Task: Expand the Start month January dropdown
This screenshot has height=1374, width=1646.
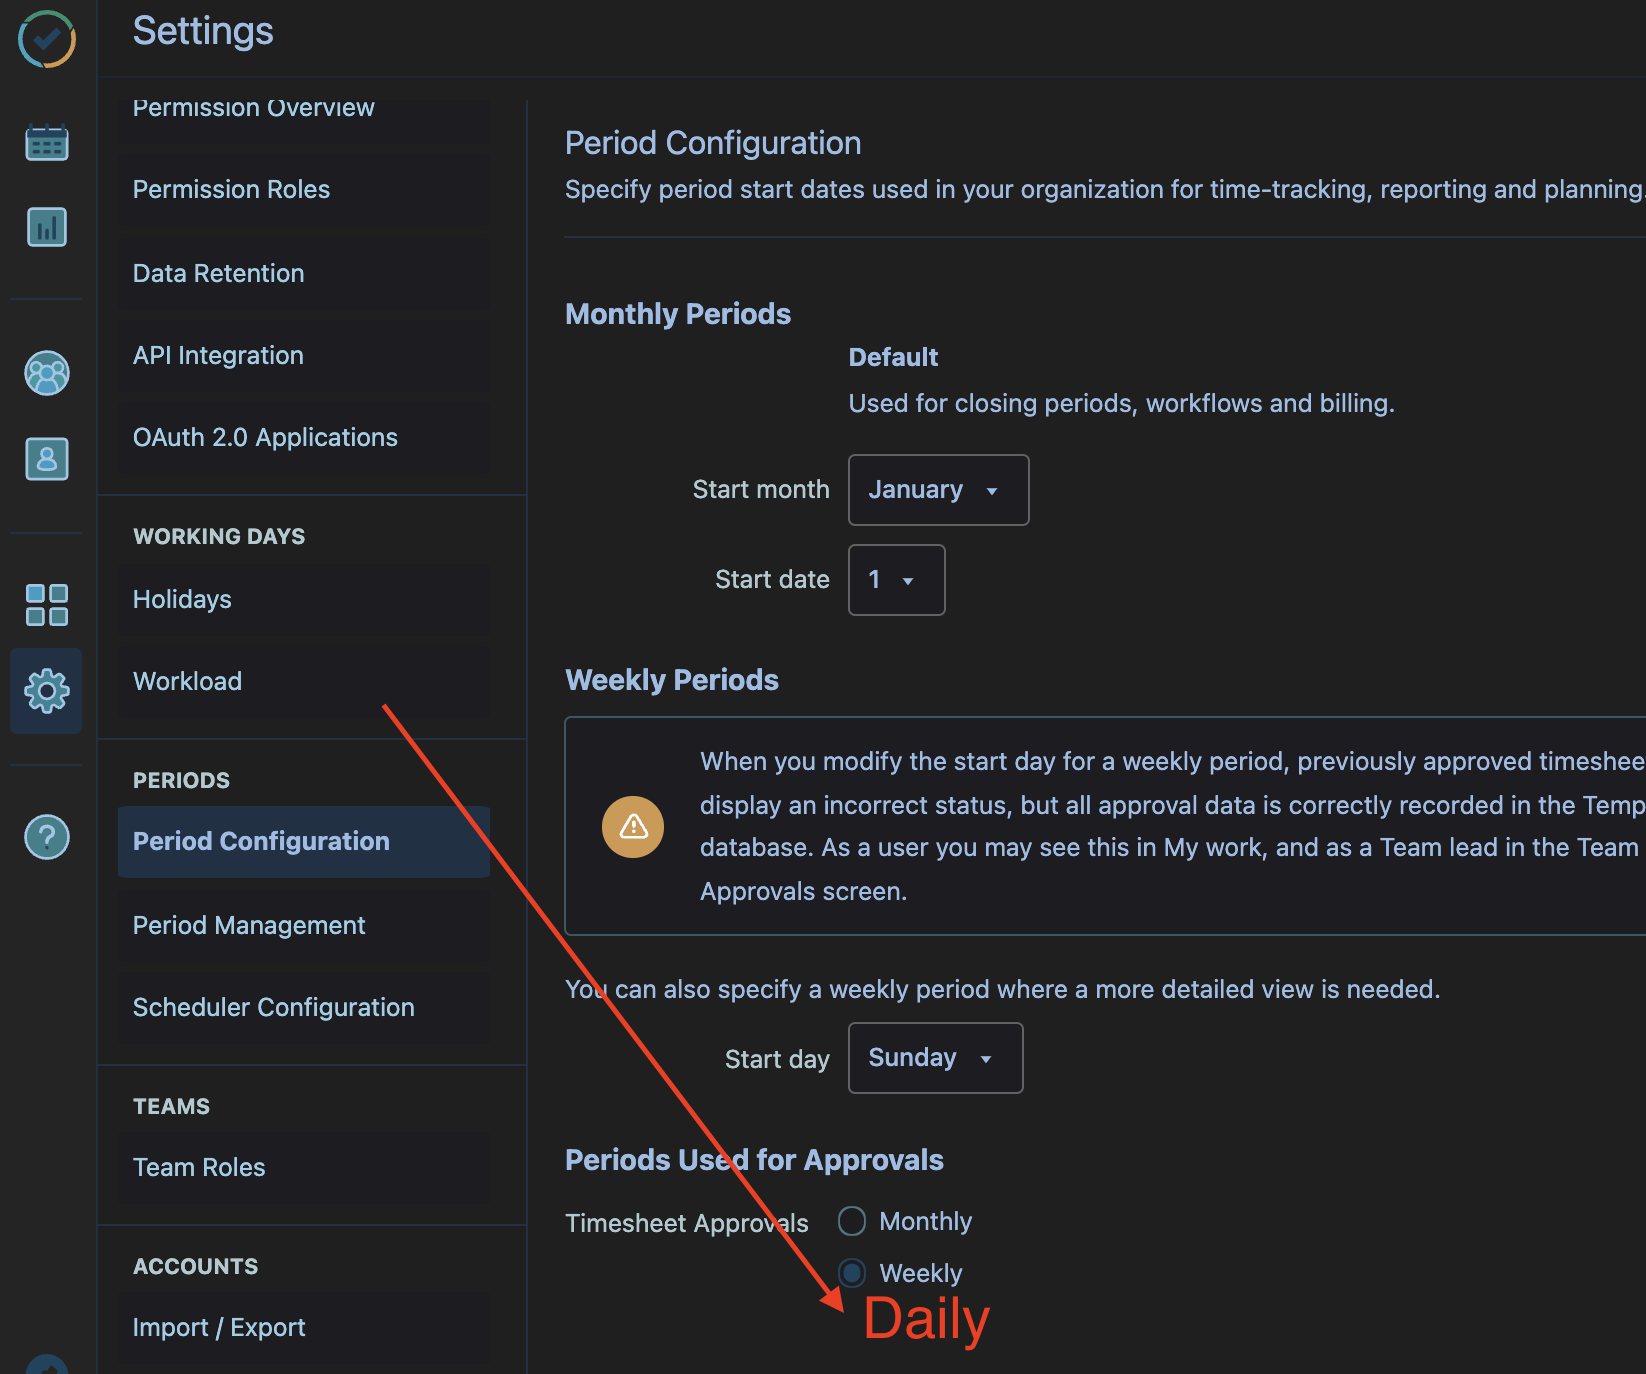Action: [937, 490]
